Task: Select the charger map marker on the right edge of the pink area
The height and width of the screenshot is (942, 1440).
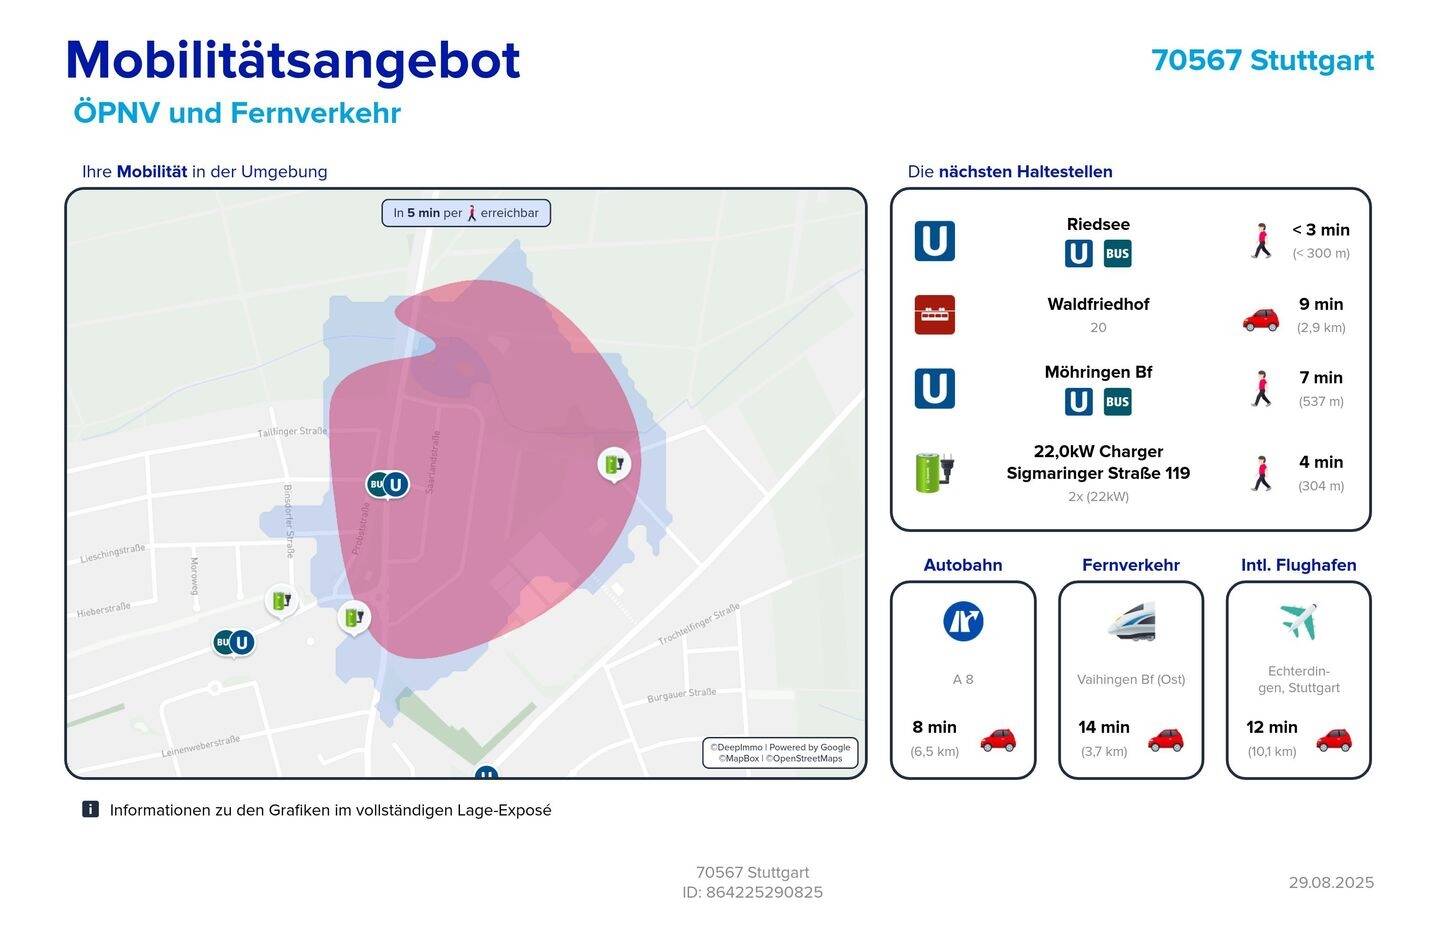Action: click(614, 464)
